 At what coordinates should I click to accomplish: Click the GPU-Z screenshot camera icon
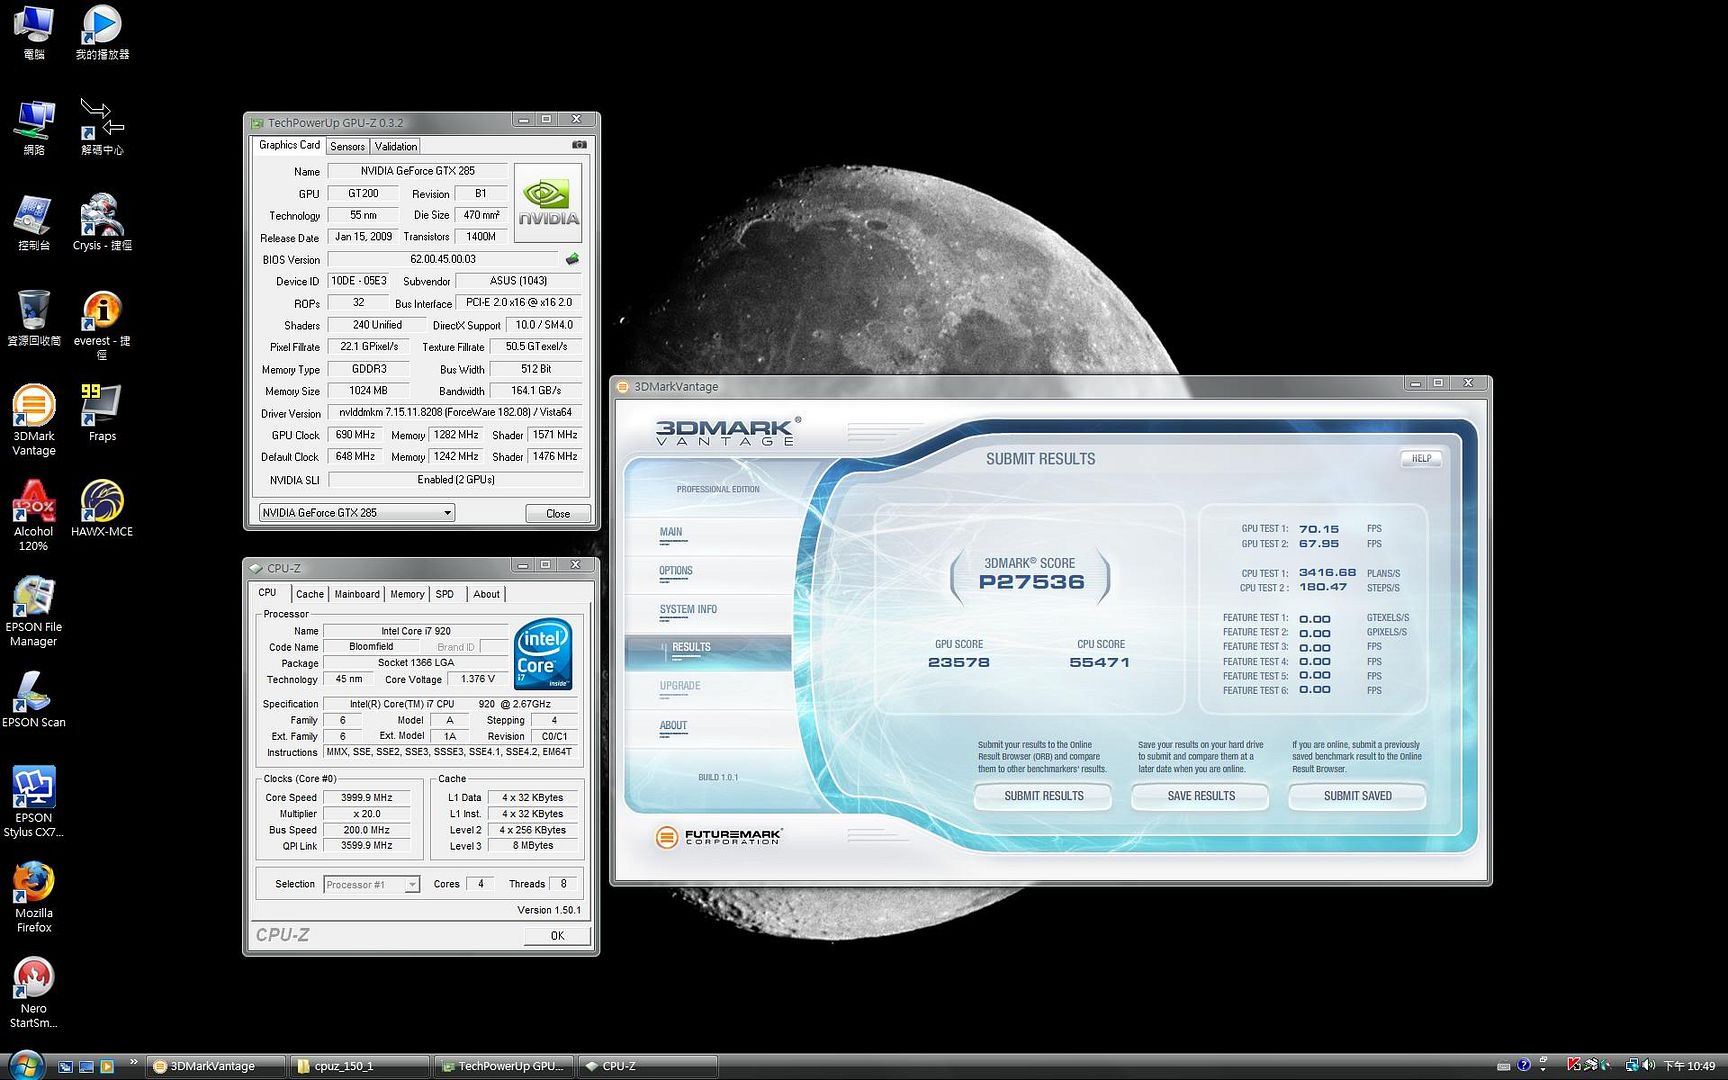(579, 145)
